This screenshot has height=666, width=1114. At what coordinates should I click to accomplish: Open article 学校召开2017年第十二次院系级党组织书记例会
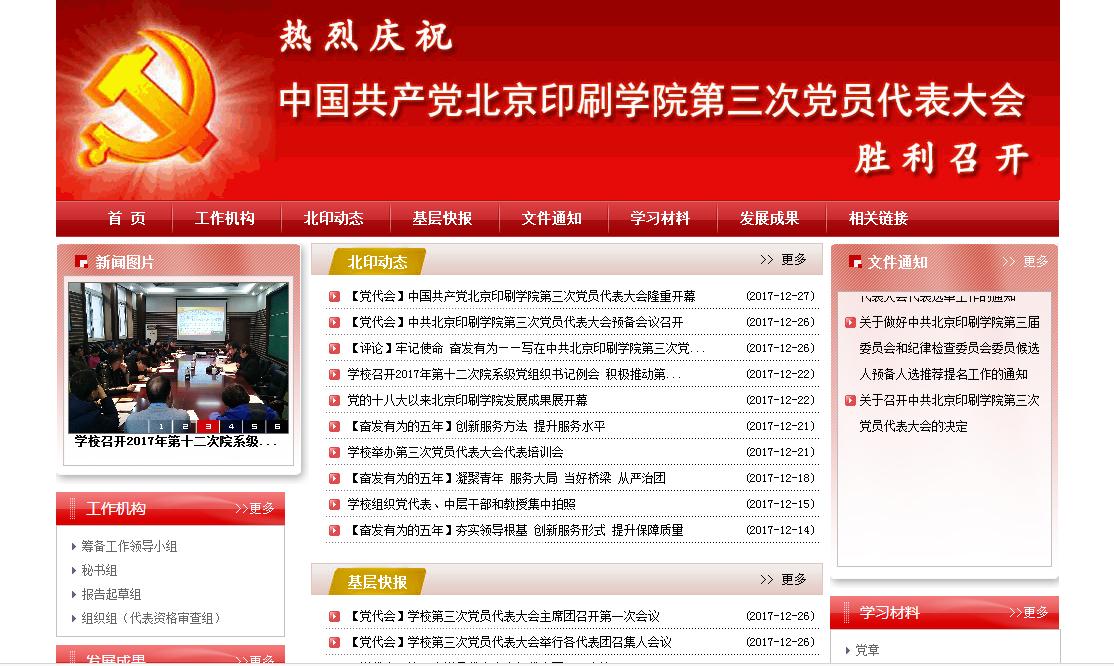coord(514,374)
